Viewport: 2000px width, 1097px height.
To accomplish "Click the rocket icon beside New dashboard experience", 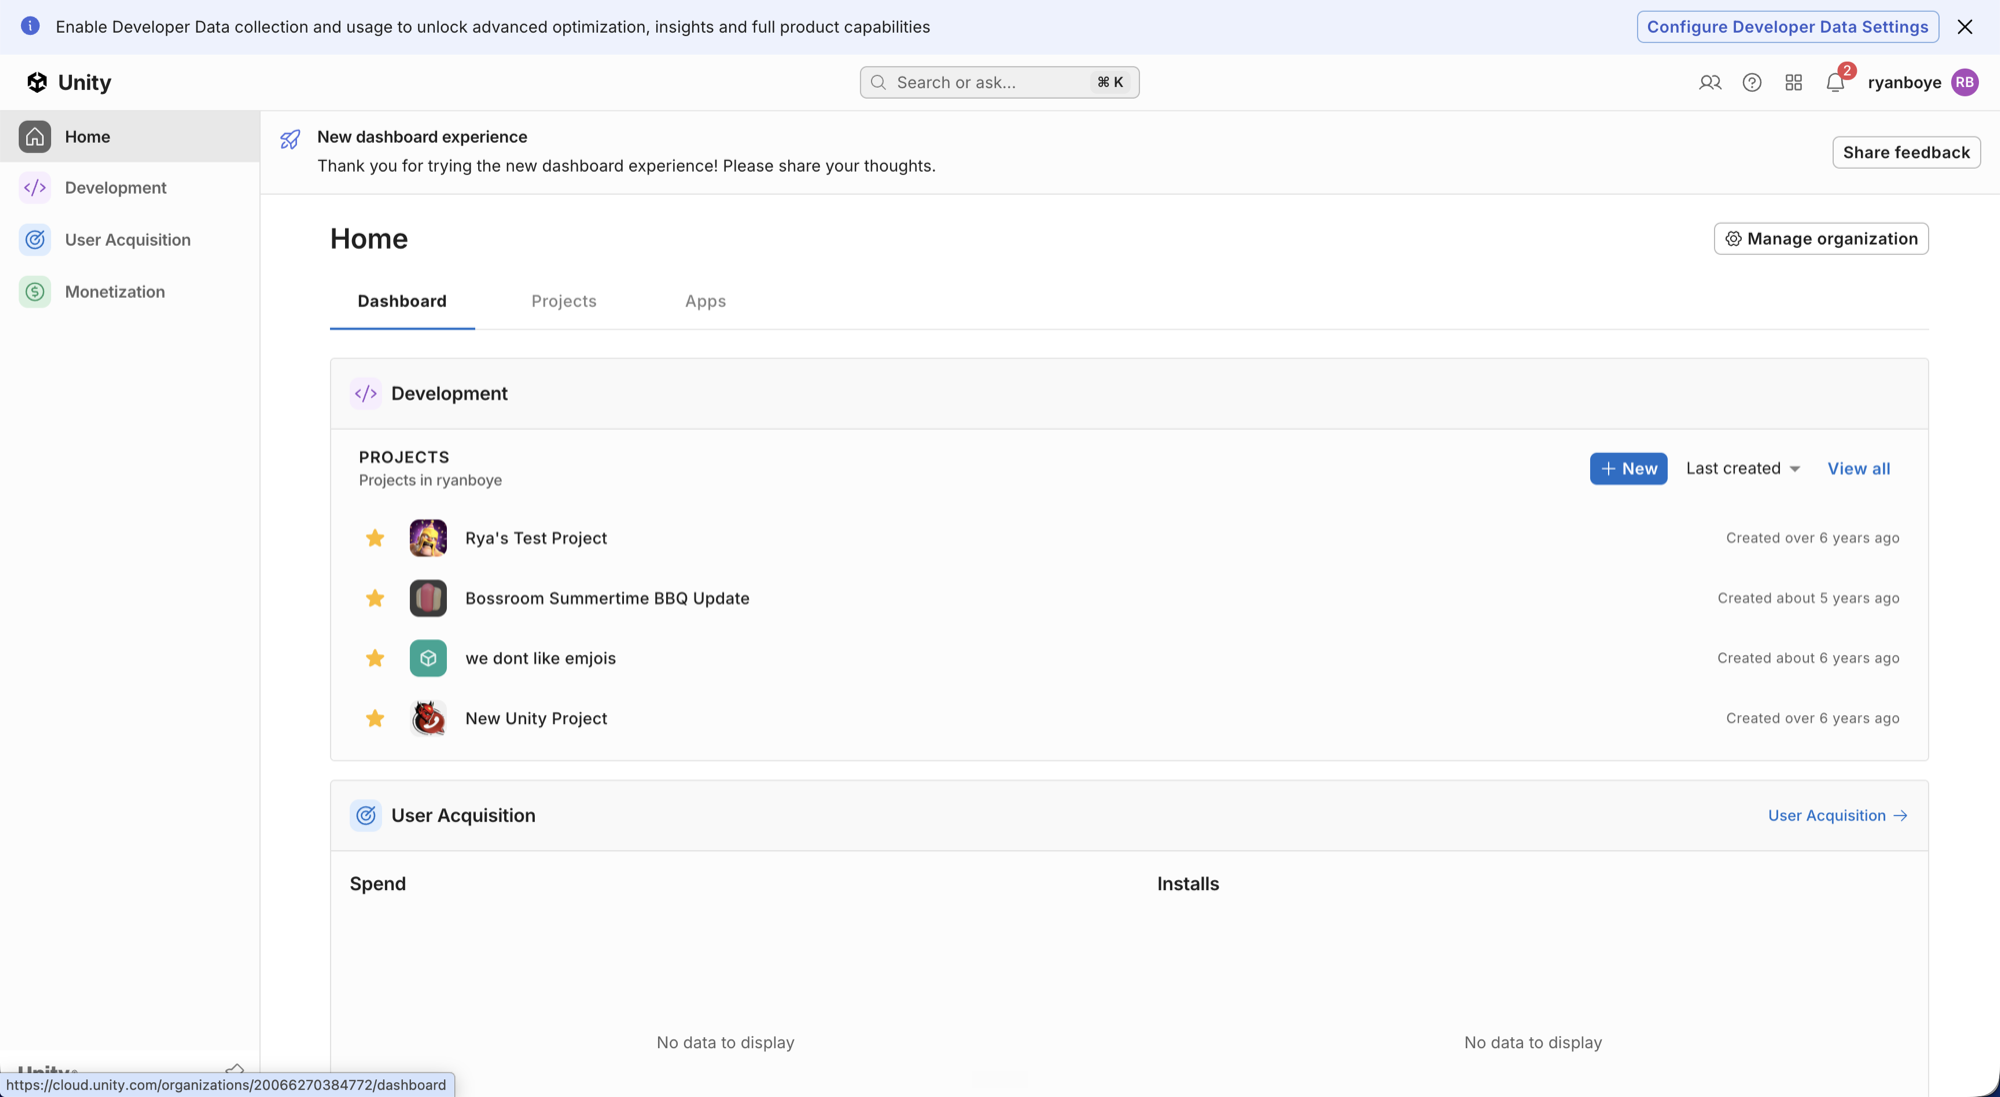I will (x=290, y=139).
